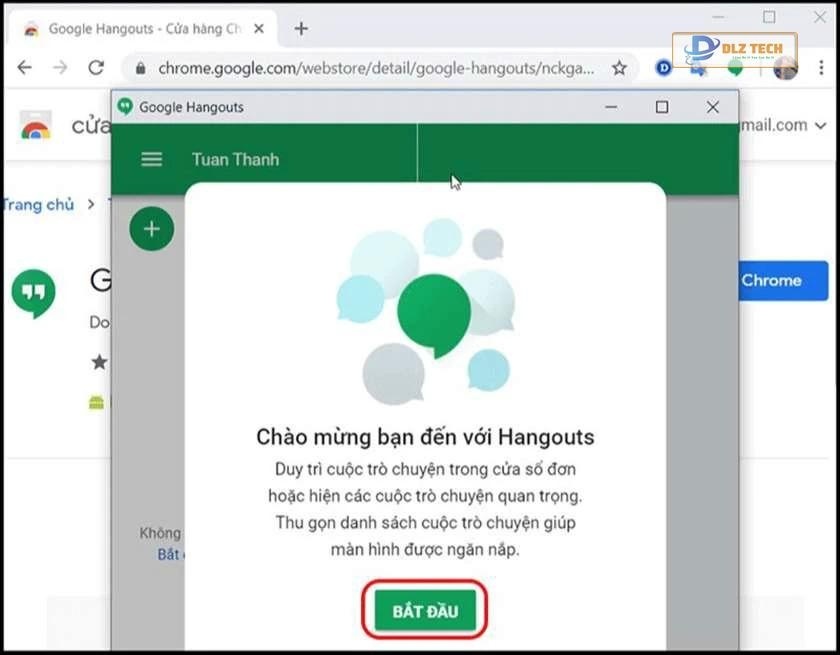Image resolution: width=840 pixels, height=655 pixels.
Task: Click the Android icon on store page
Action: [x=96, y=403]
